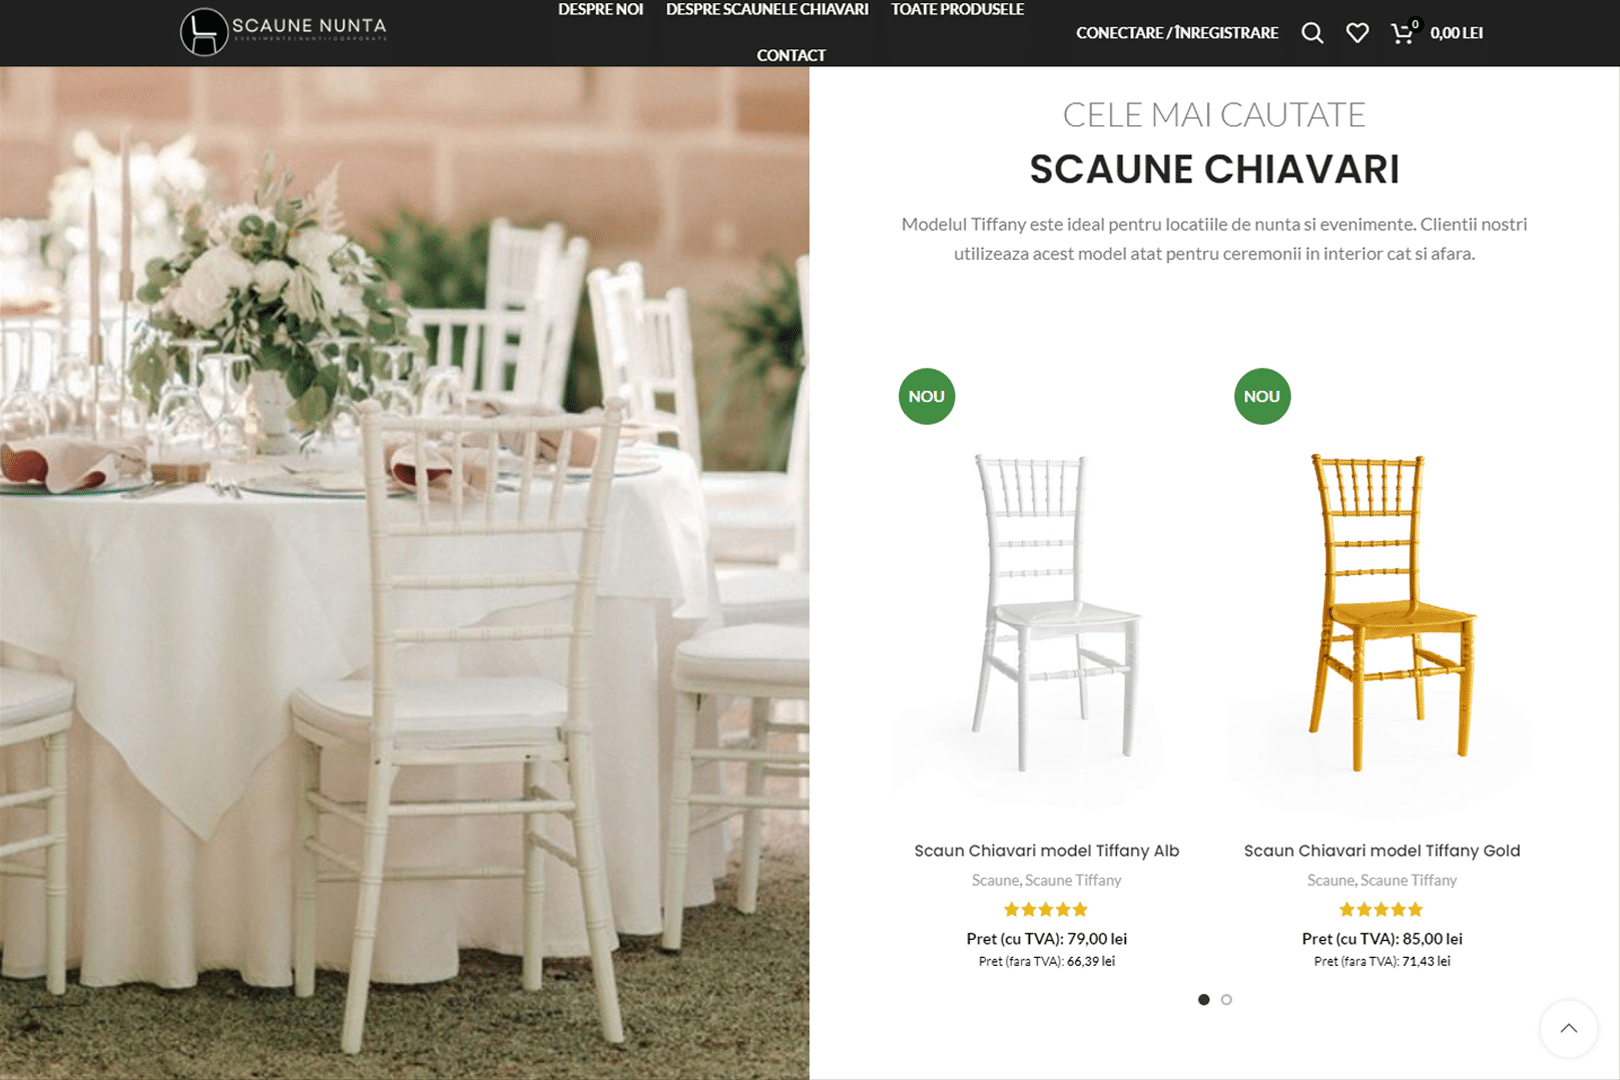The height and width of the screenshot is (1080, 1620).
Task: Go to the Contact page
Action: pos(791,55)
